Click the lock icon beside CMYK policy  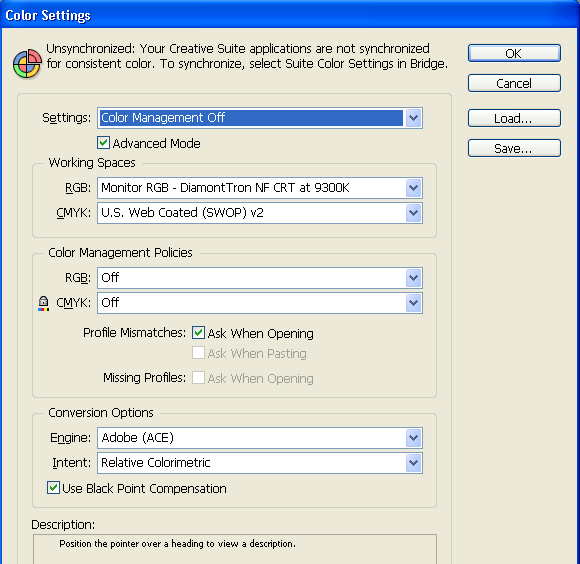point(43,303)
